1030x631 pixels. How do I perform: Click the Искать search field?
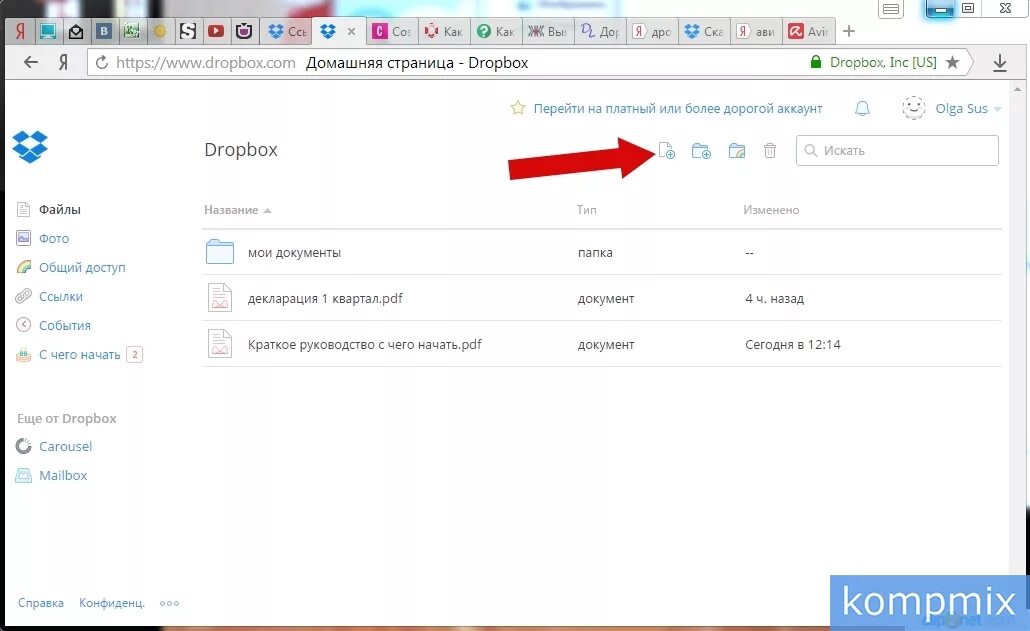897,150
